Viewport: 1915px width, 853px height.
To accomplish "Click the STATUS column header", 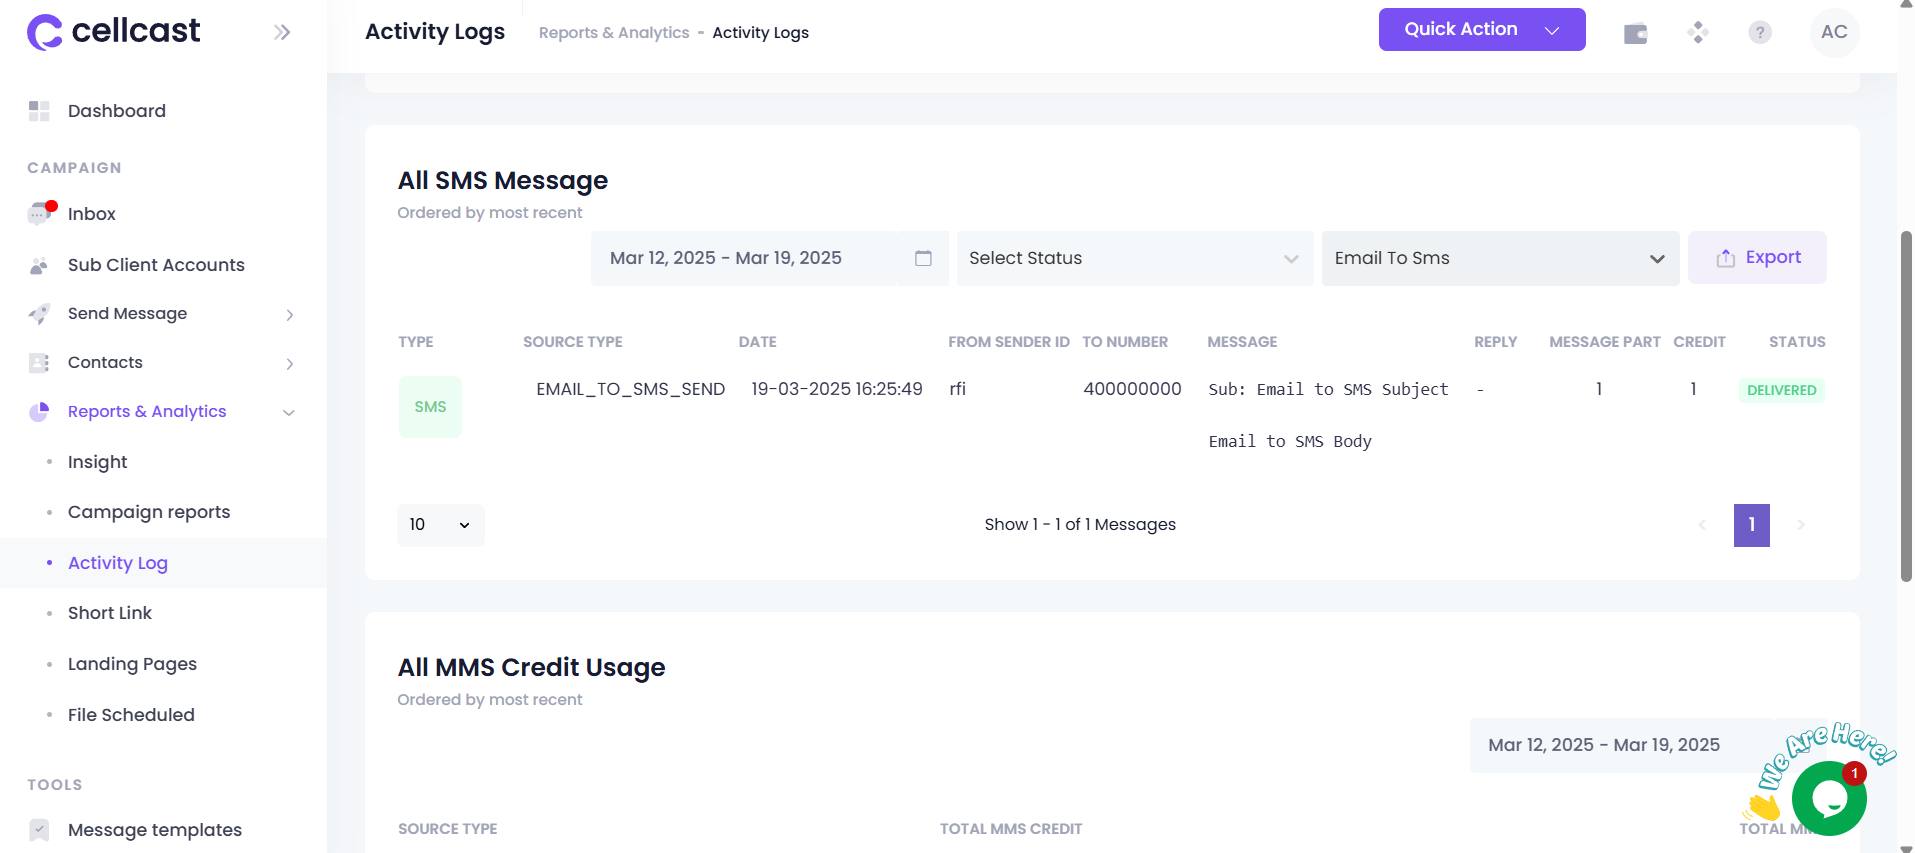I will (1796, 342).
